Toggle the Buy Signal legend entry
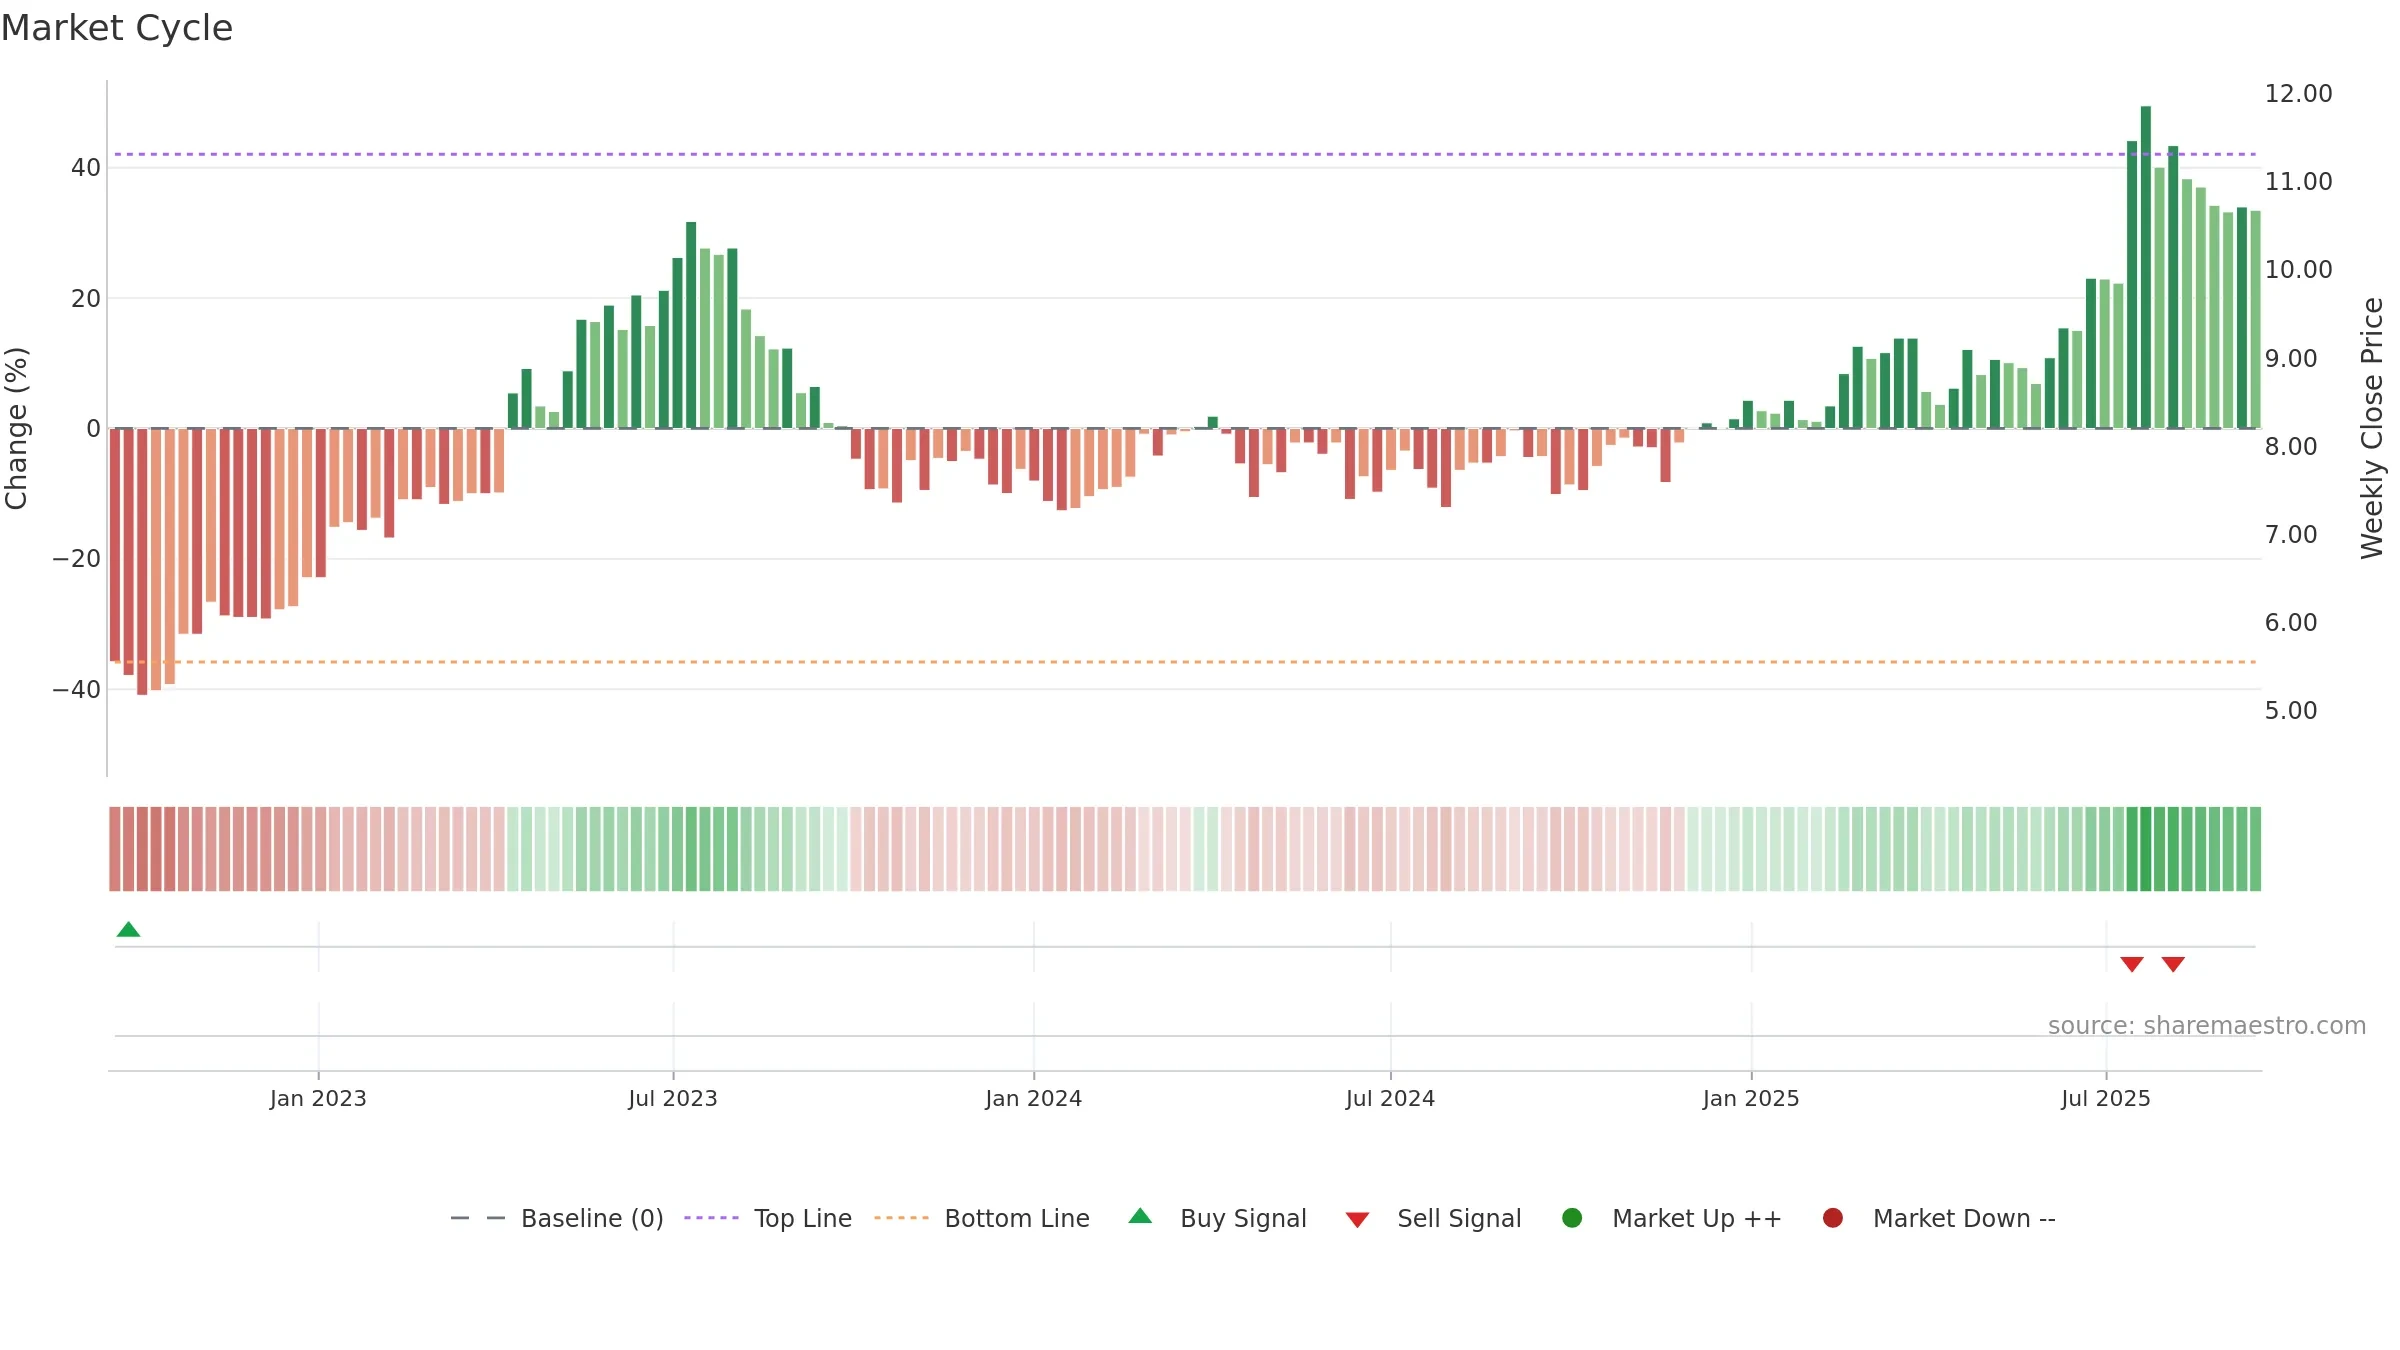Viewport: 2400px width, 1350px height. [1217, 1219]
